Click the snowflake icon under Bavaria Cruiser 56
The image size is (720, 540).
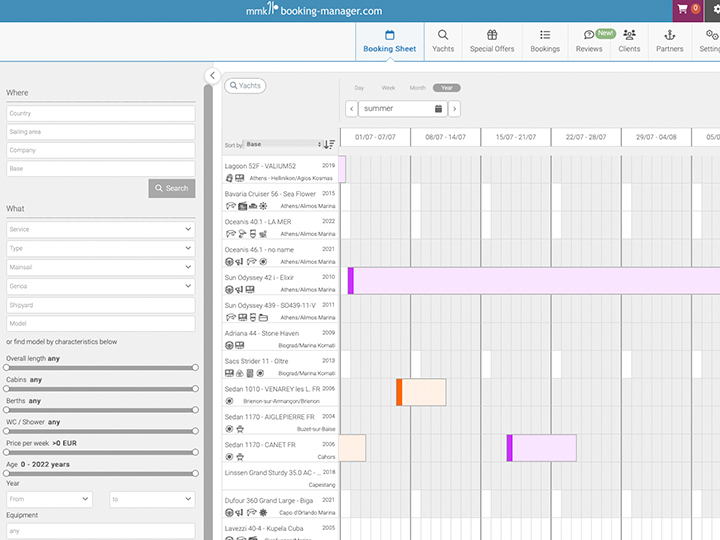pyautogui.click(x=263, y=206)
